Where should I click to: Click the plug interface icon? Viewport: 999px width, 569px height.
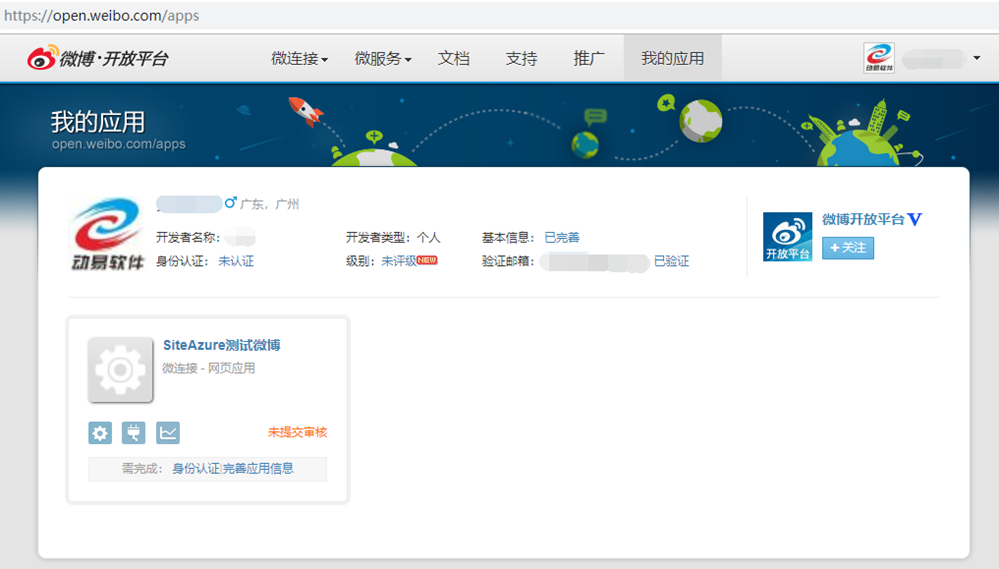point(134,432)
